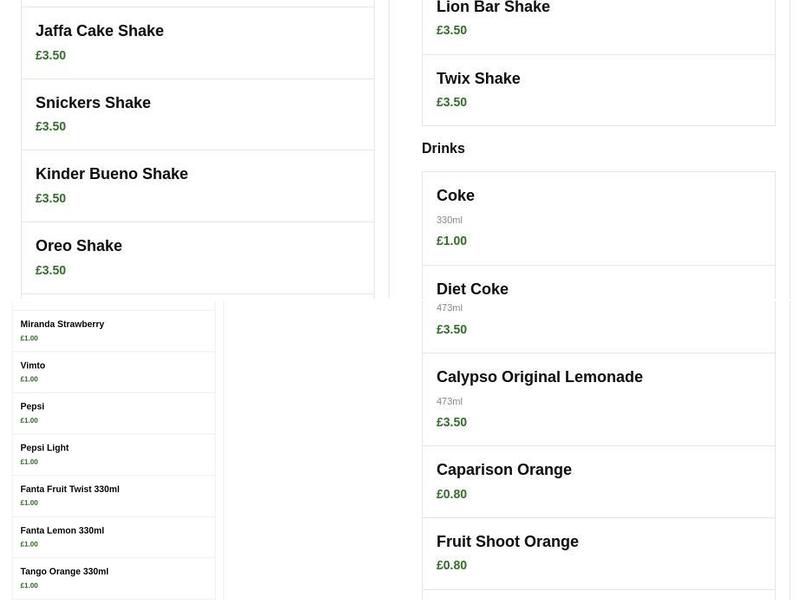This screenshot has height=600, width=800.
Task: Click the £3.50 price under Oreo Shake
Action: pyautogui.click(x=51, y=270)
